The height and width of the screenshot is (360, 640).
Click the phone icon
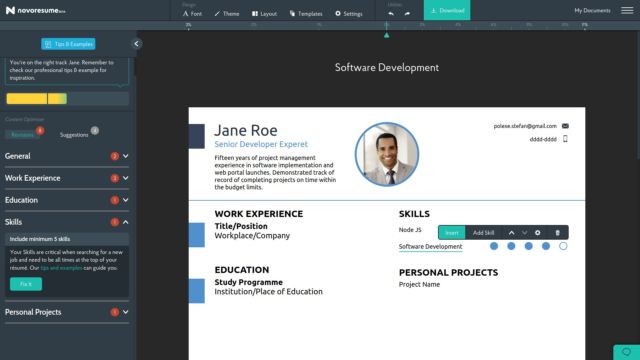pyautogui.click(x=565, y=139)
